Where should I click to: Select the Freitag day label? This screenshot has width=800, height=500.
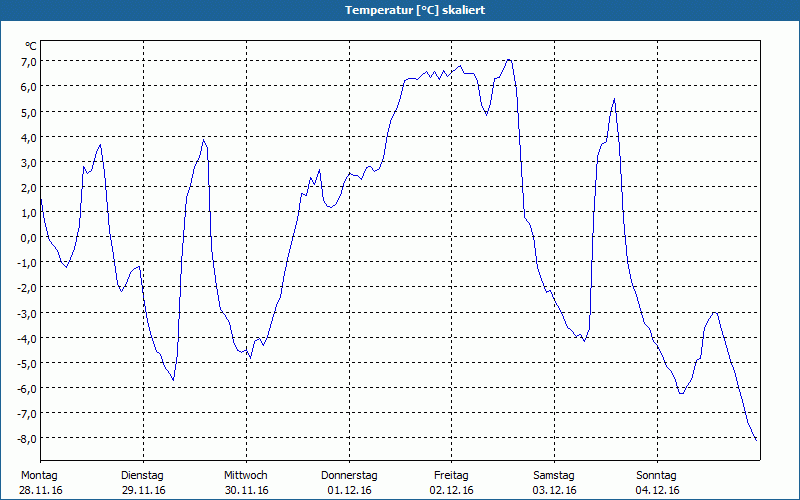tap(451, 476)
